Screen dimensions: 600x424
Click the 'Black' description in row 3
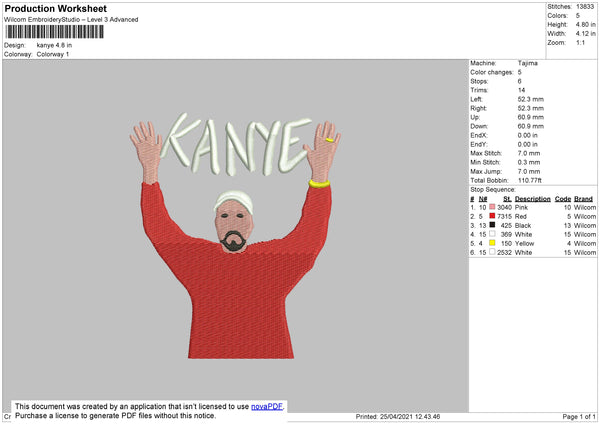523,225
